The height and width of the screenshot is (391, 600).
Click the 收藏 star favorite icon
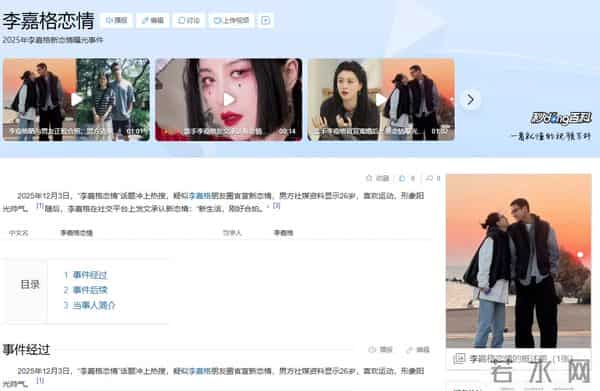[x=369, y=178]
